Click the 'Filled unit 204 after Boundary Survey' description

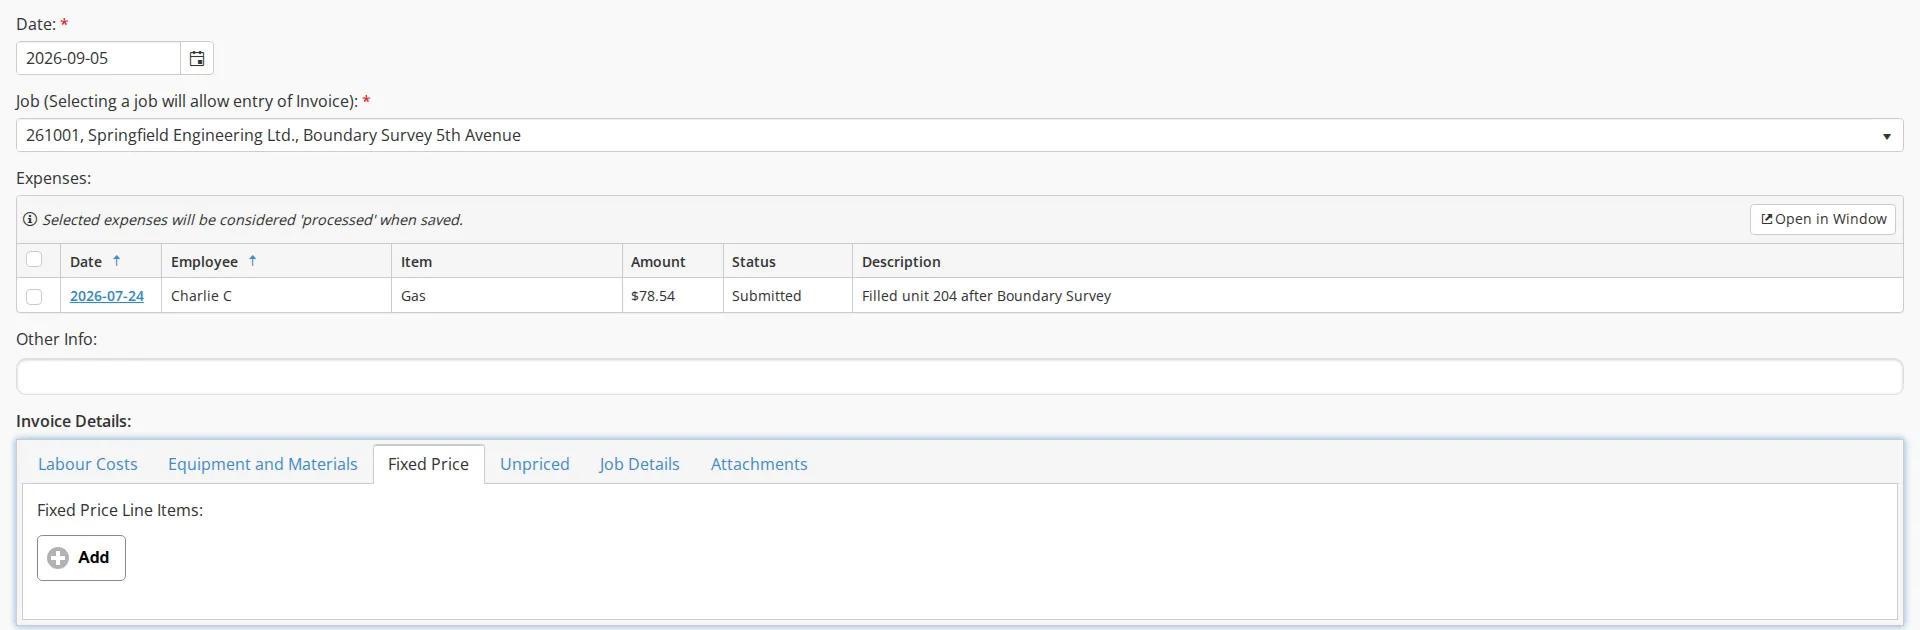point(986,296)
